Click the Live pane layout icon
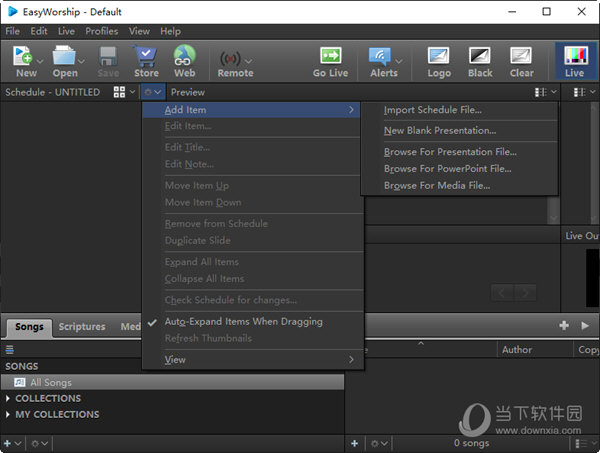 click(x=579, y=92)
